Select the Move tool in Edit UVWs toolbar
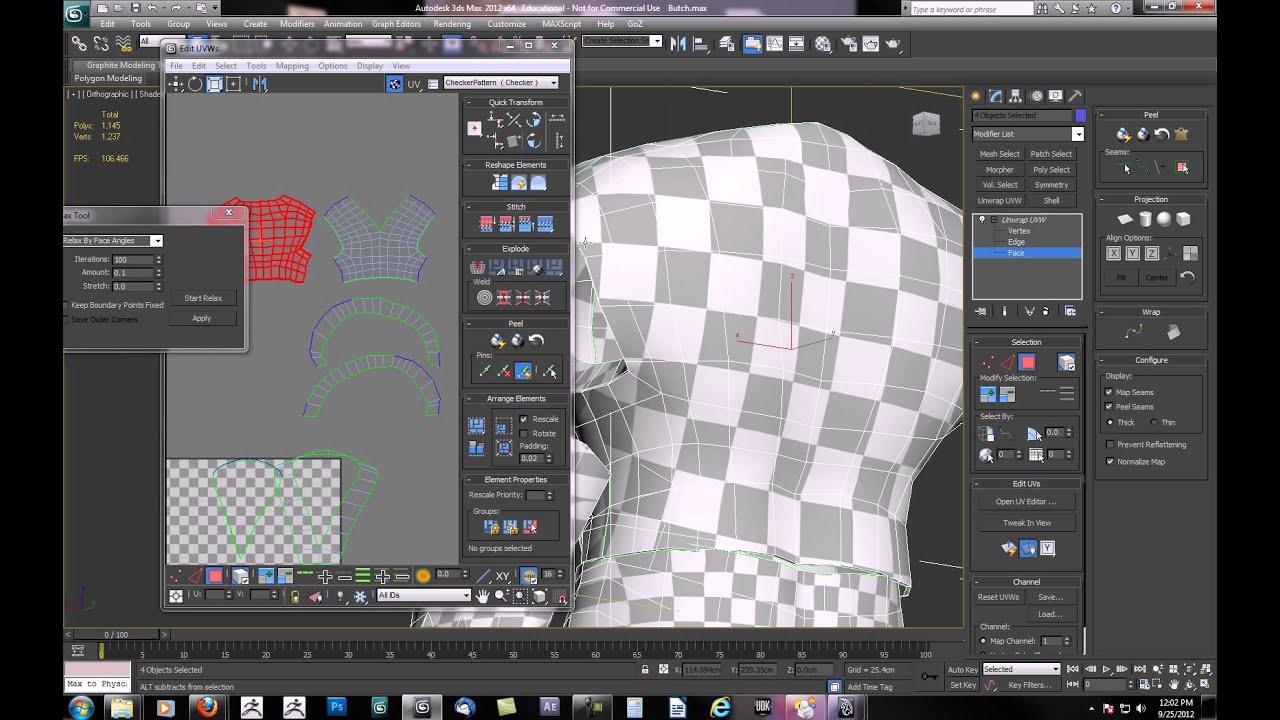 point(176,84)
